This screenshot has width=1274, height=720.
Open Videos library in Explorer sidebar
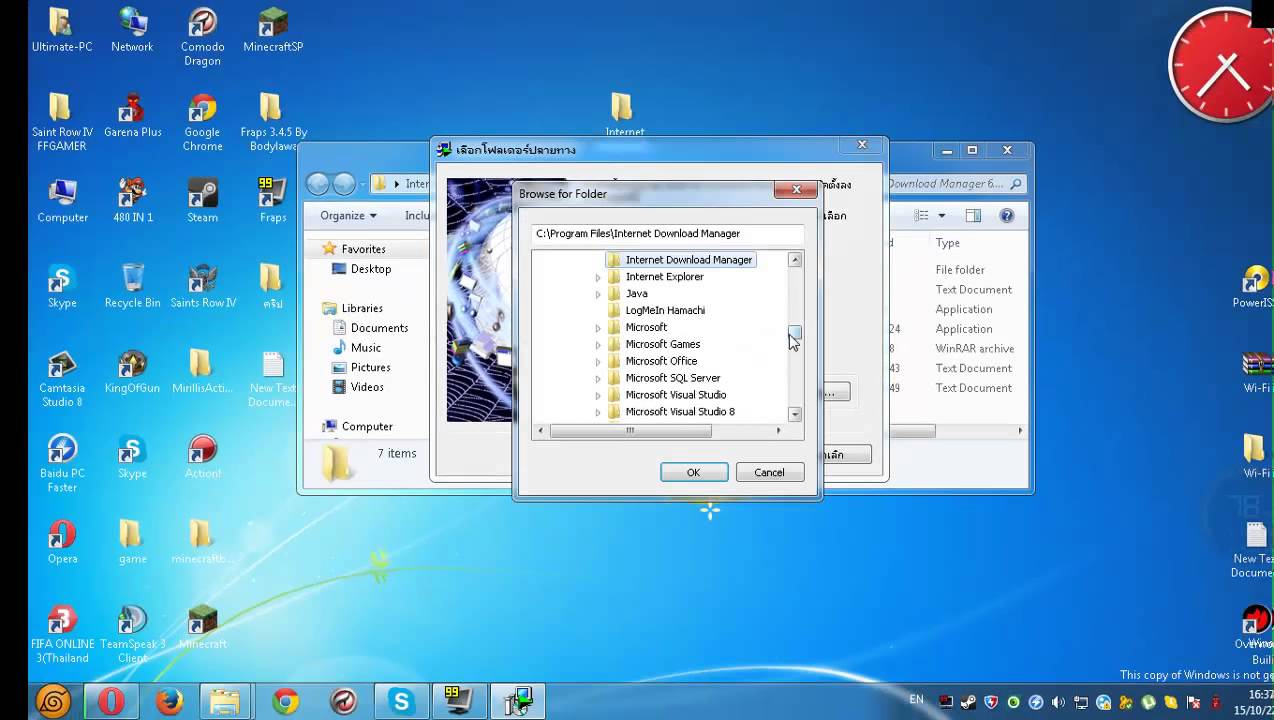(367, 387)
